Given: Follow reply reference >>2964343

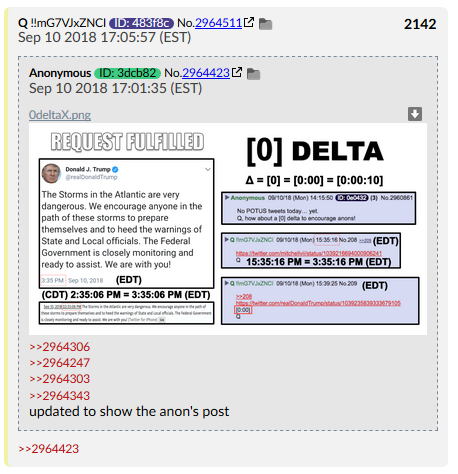Looking at the screenshot, I should 60,396.
